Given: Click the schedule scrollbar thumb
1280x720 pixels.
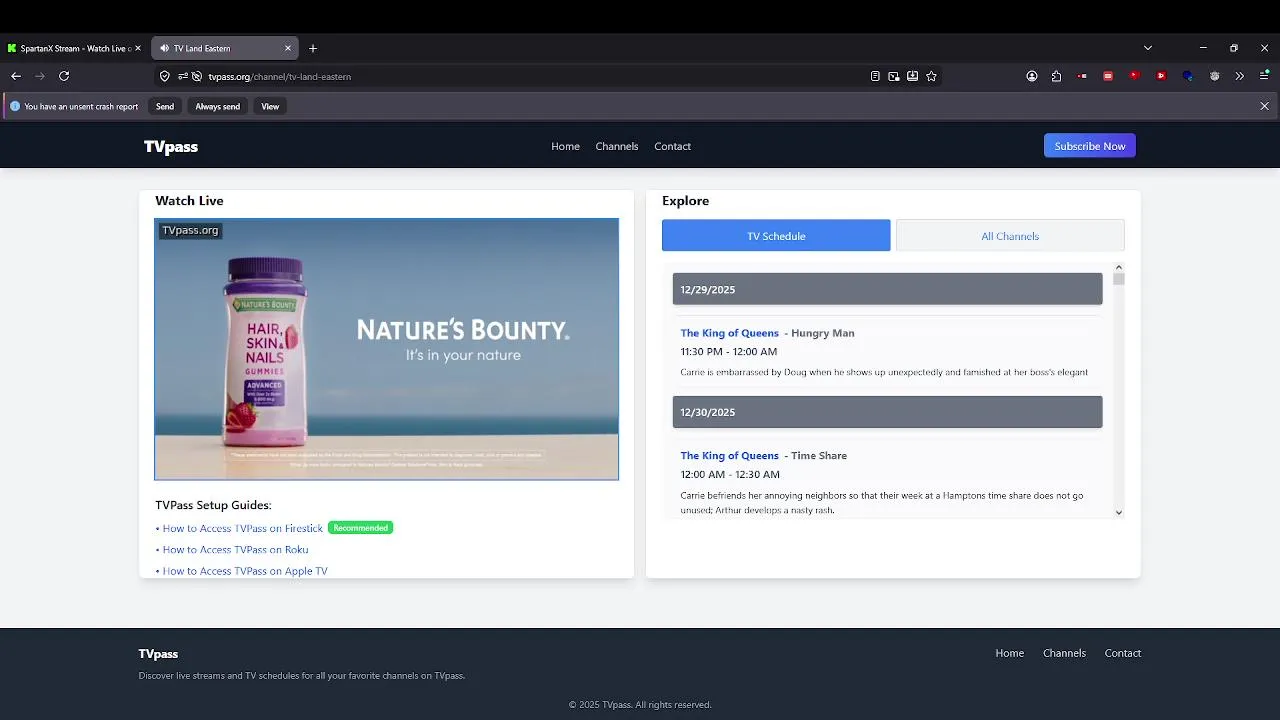Looking at the screenshot, I should [x=1118, y=279].
